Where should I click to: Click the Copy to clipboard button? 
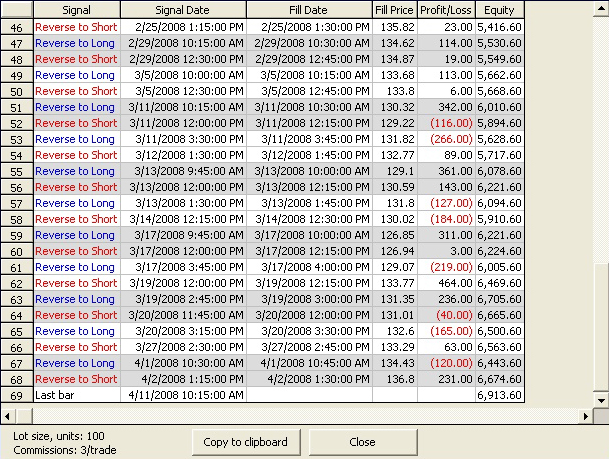(246, 442)
